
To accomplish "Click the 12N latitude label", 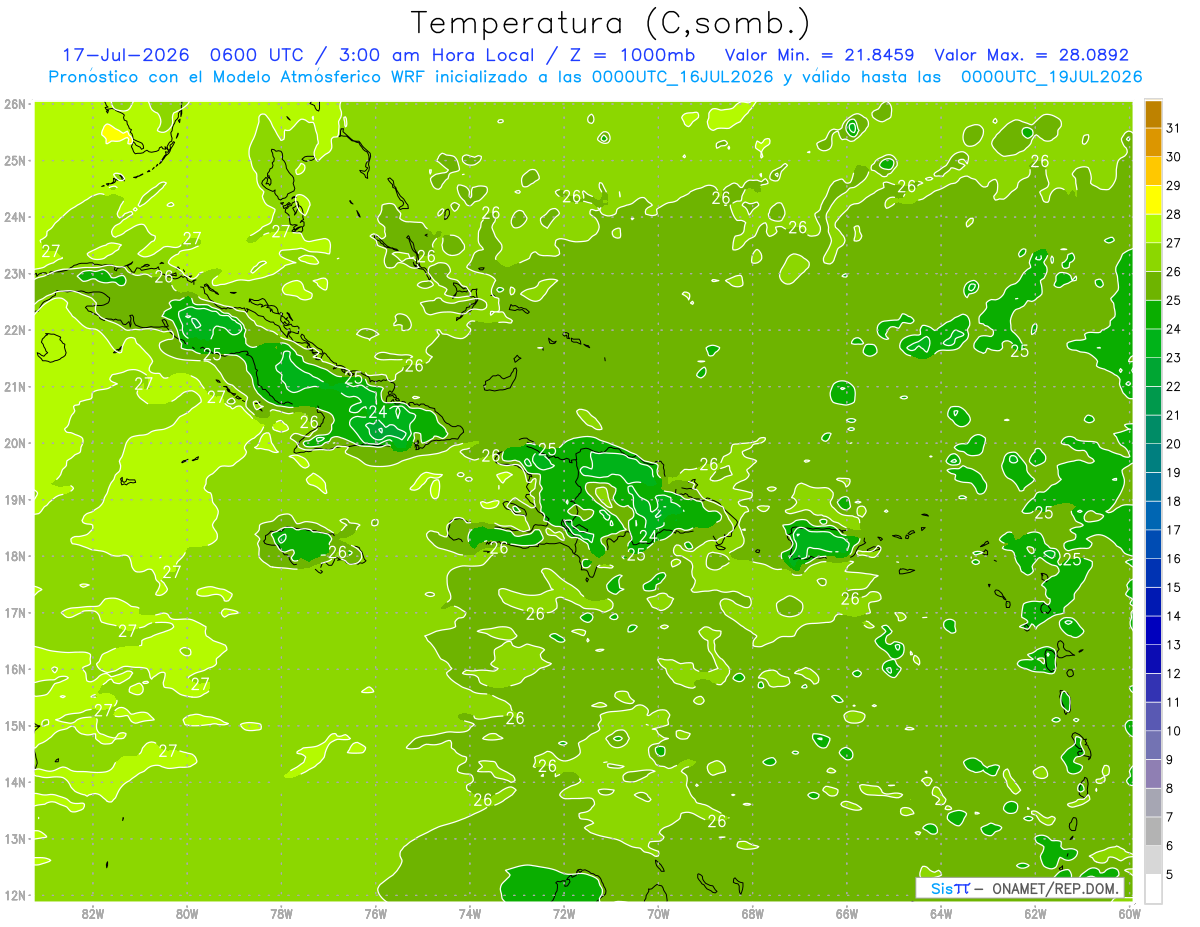I will coord(15,895).
